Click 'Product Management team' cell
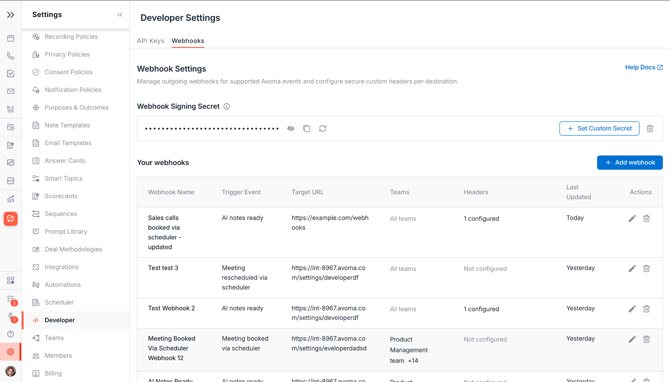670x382 pixels. click(x=408, y=350)
